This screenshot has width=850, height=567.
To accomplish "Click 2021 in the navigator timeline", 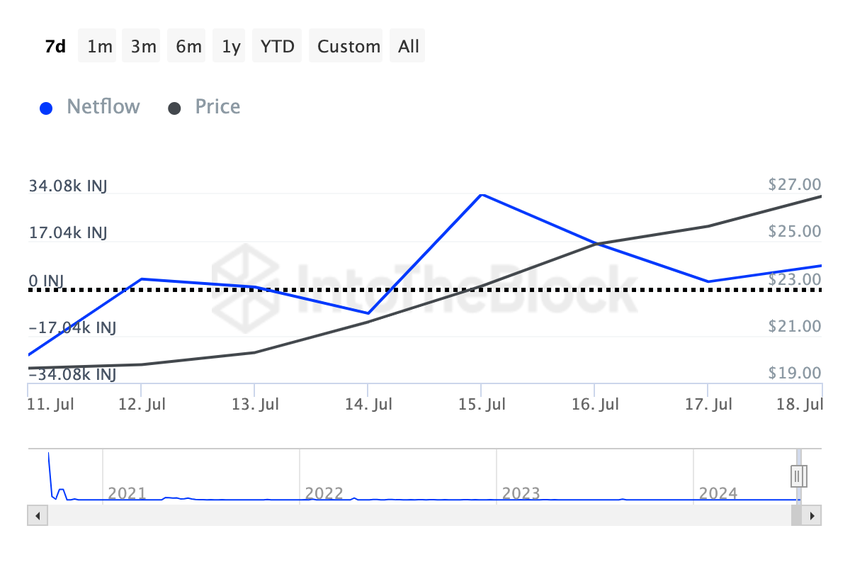I will tap(127, 493).
